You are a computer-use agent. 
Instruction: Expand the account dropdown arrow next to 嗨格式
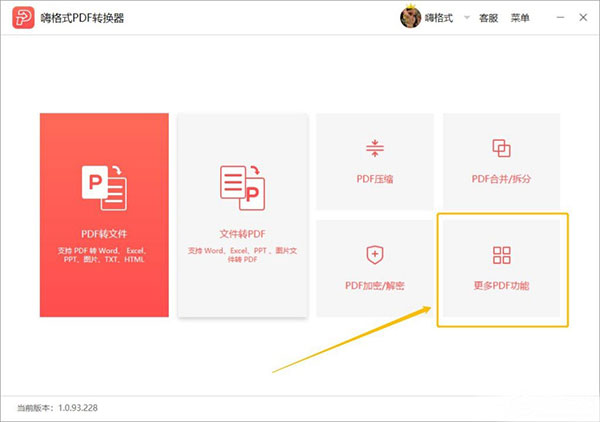[466, 18]
